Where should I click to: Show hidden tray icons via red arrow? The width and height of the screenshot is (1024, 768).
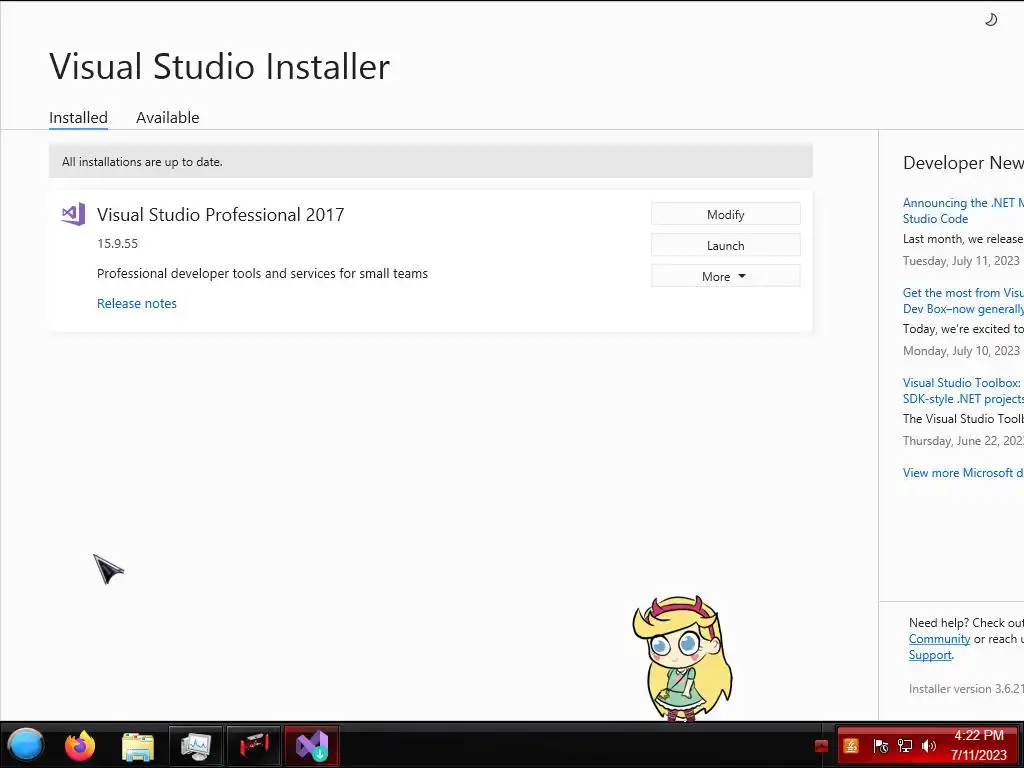tap(822, 746)
